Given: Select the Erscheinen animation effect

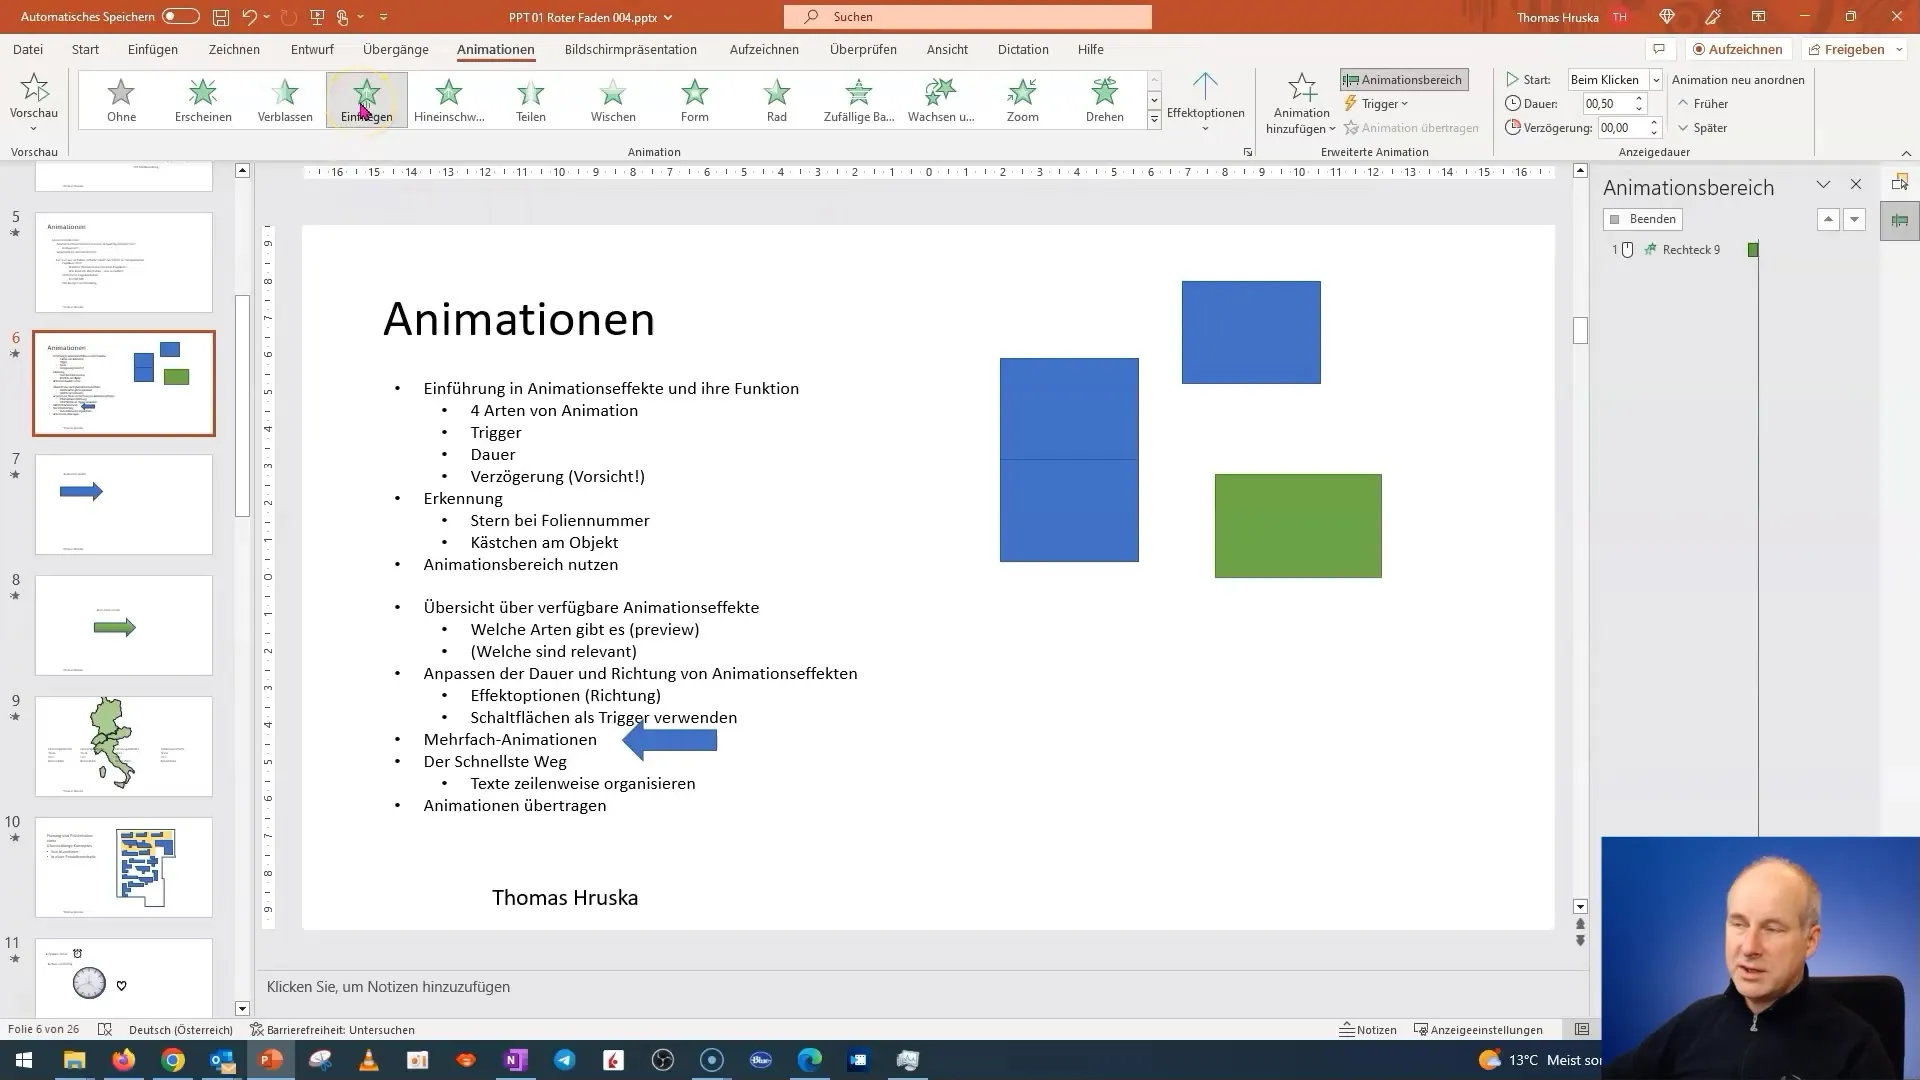Looking at the screenshot, I should tap(203, 100).
